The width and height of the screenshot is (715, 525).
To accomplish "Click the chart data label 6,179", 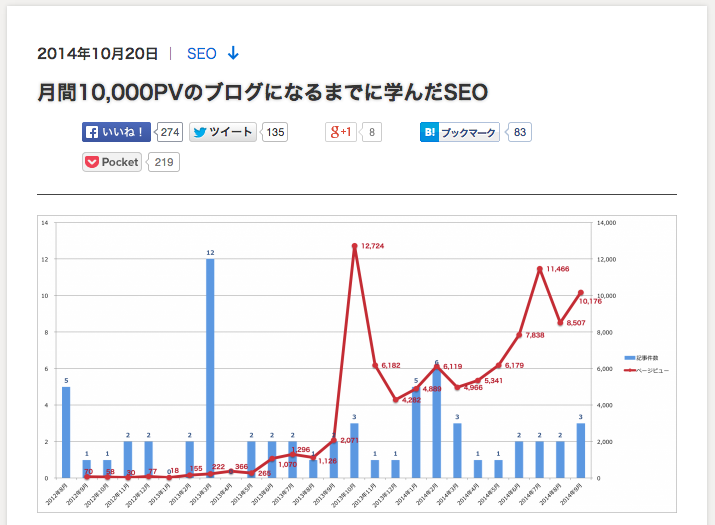I will tap(514, 365).
